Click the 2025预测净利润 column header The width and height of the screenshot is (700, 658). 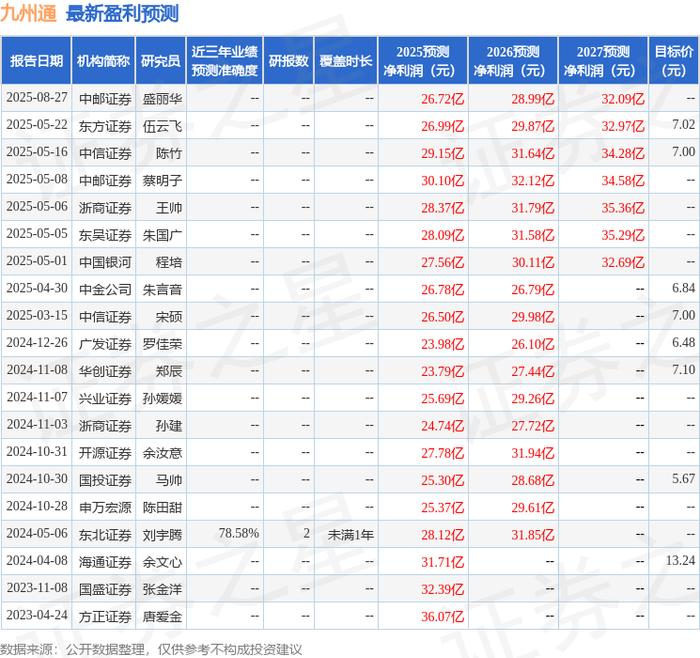pyautogui.click(x=423, y=61)
